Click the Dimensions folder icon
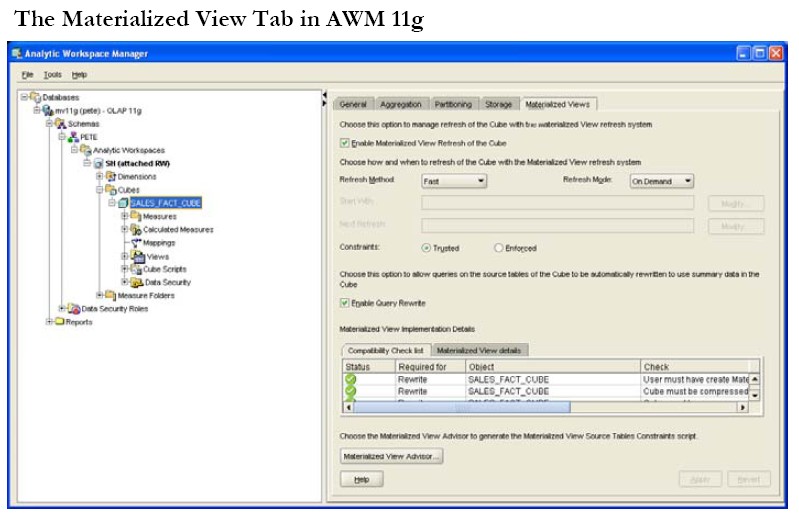799x516 pixels. click(x=111, y=176)
